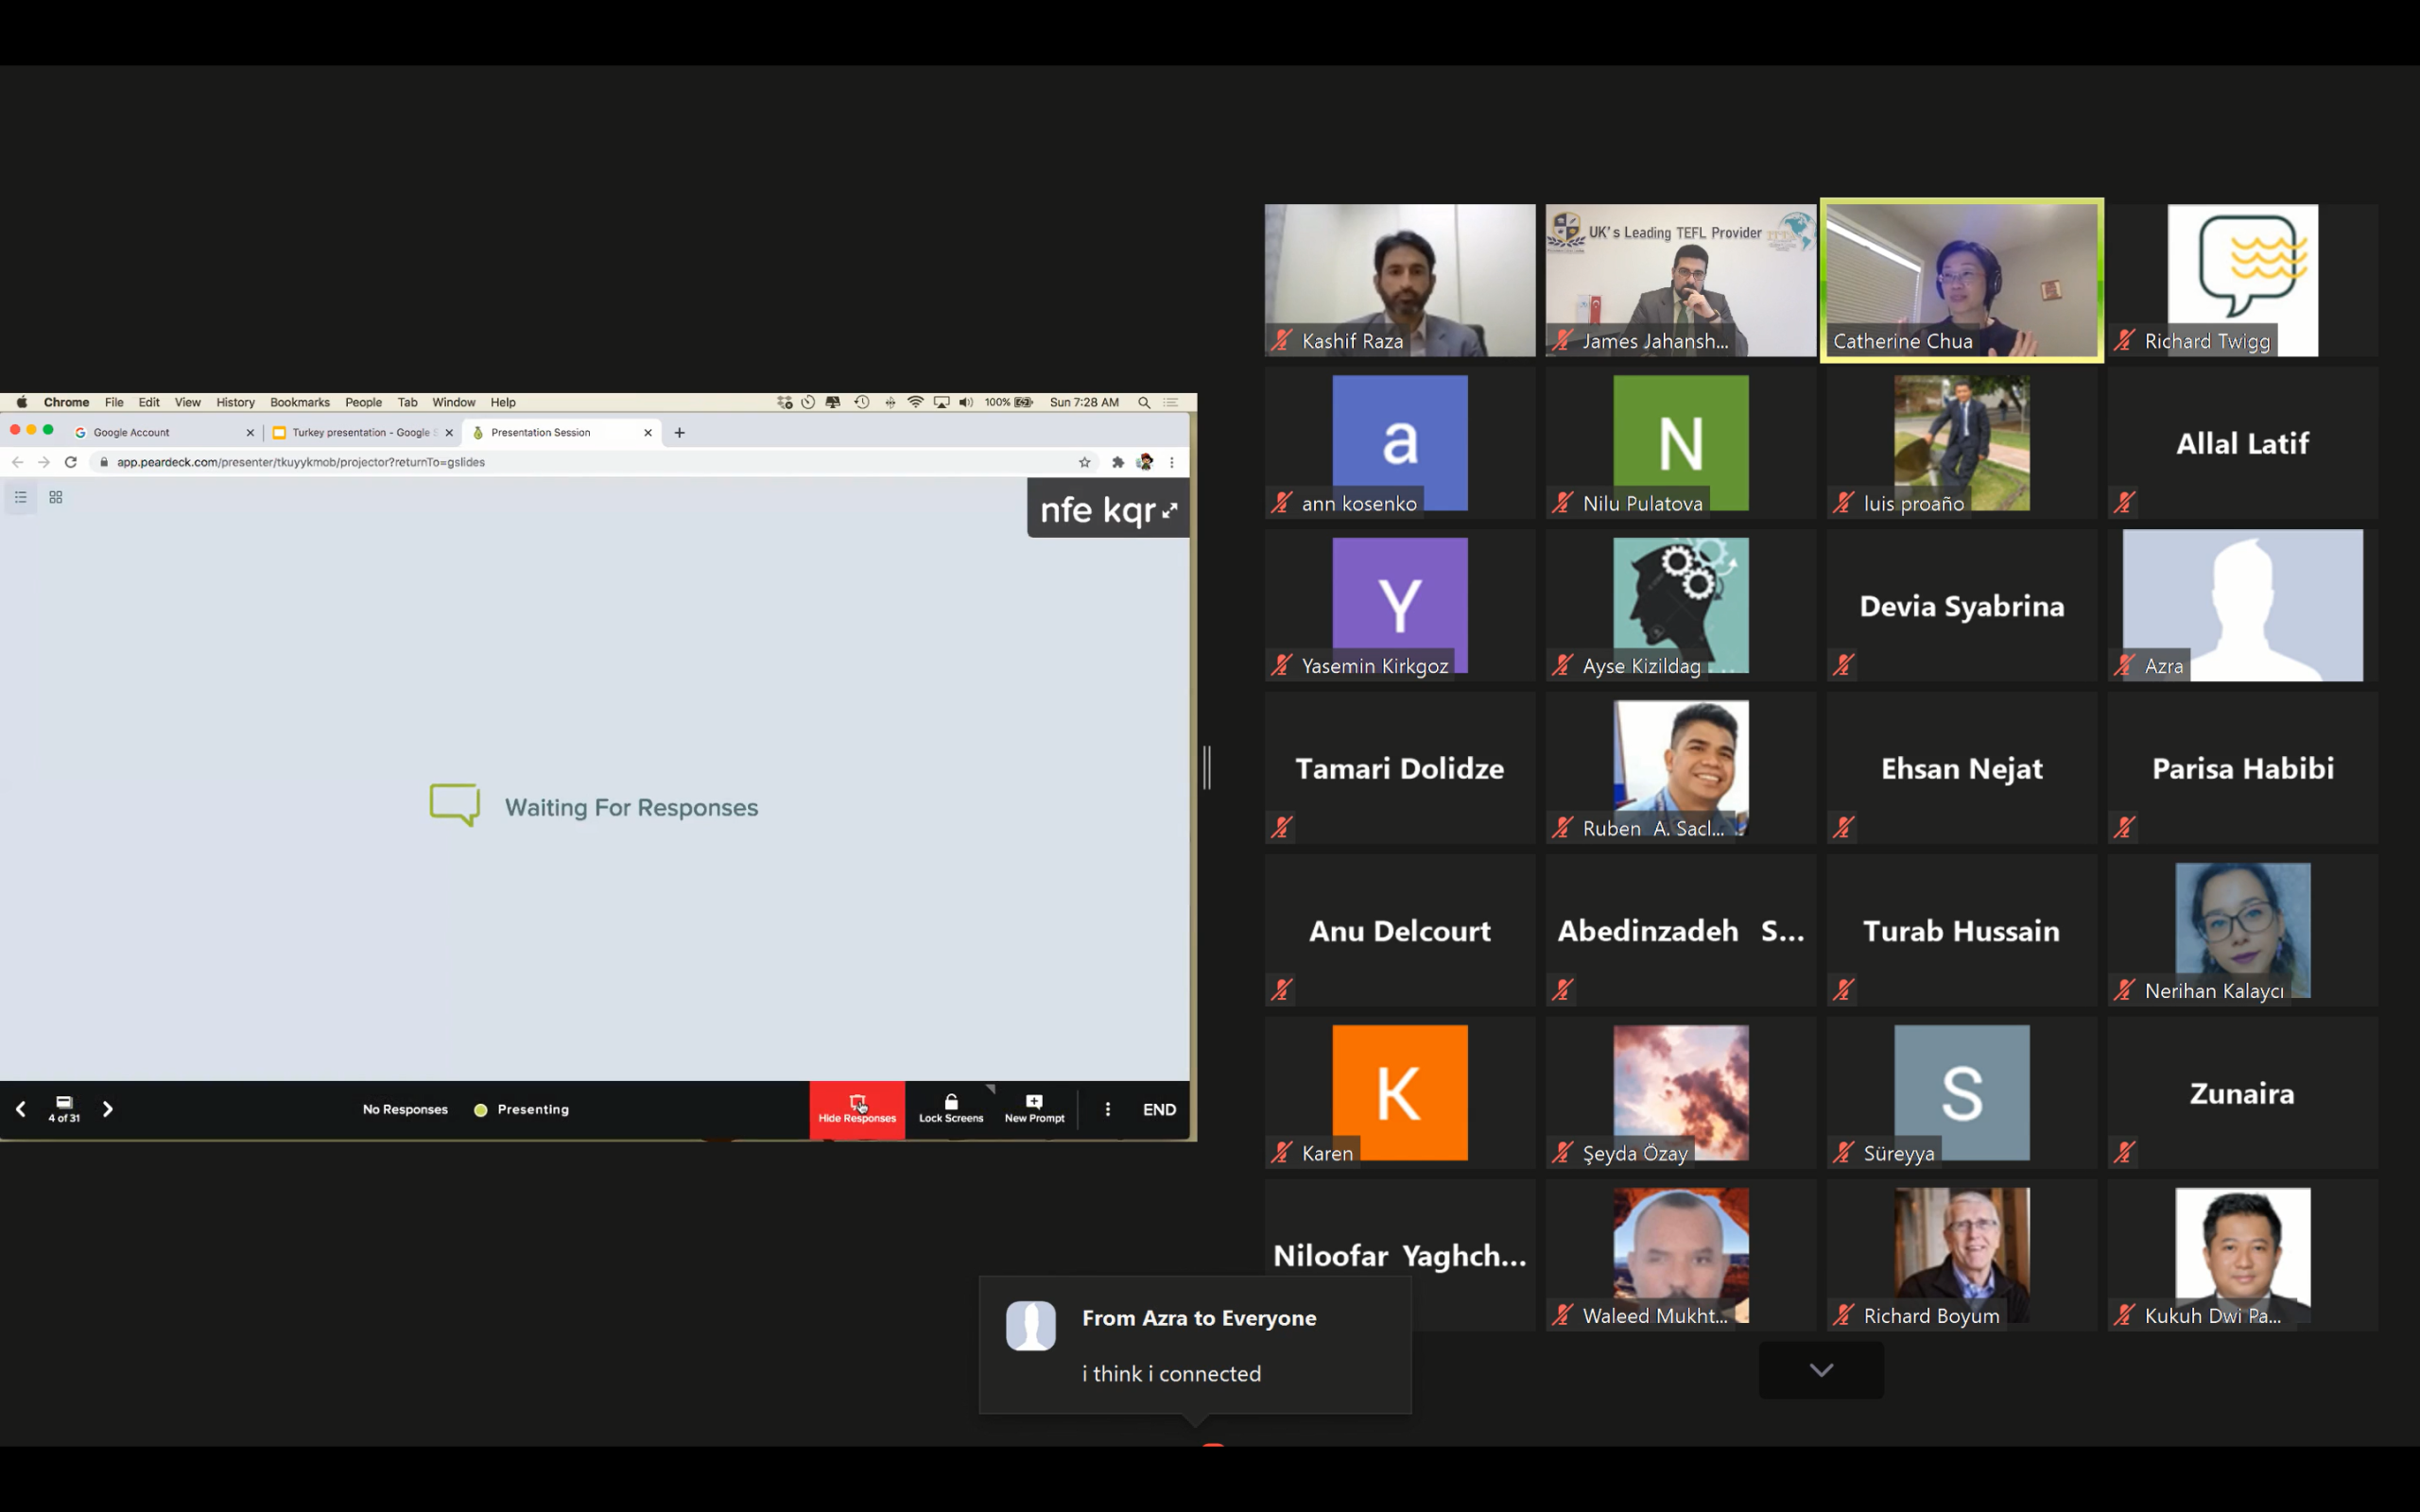This screenshot has height=1512, width=2420.
Task: Add a New Prompt
Action: click(1034, 1109)
